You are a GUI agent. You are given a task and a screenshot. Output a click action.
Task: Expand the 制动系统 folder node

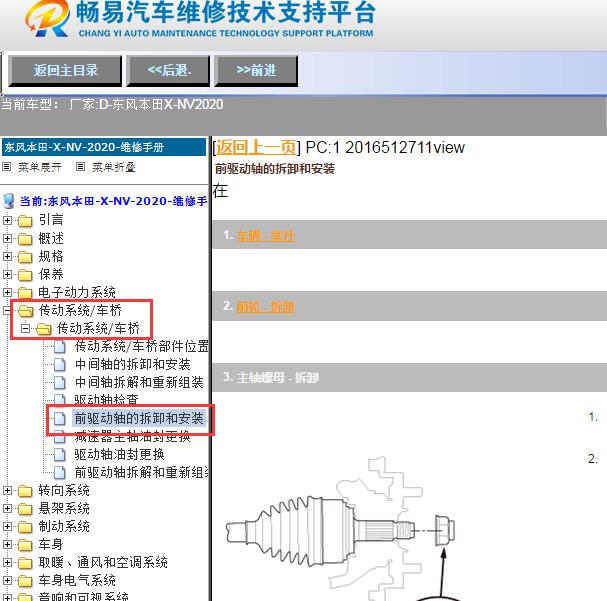(x=7, y=526)
